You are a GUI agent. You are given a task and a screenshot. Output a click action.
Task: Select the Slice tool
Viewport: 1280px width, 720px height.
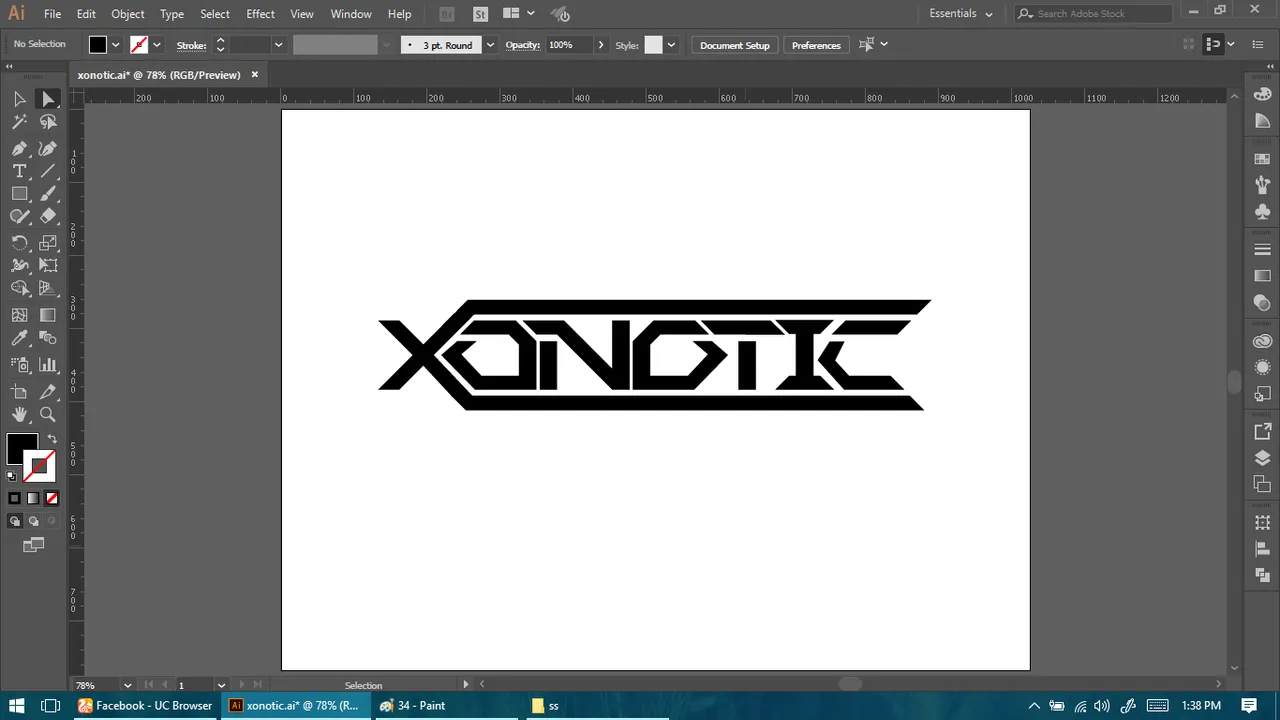(48, 392)
